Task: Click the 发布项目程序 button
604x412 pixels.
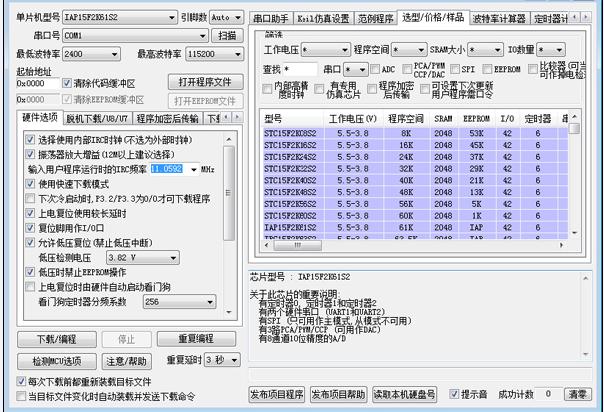Action: pos(277,395)
